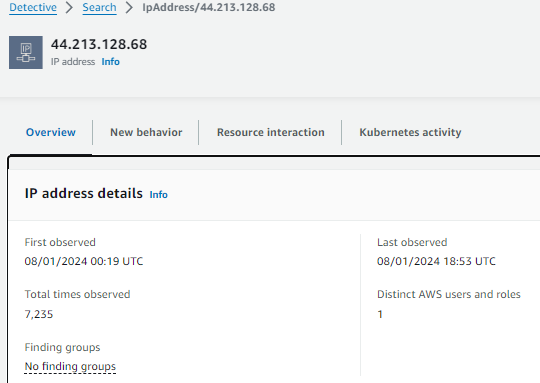Viewport: 540px width, 383px height.
Task: Go back to Search breadcrumb
Action: (x=100, y=7)
